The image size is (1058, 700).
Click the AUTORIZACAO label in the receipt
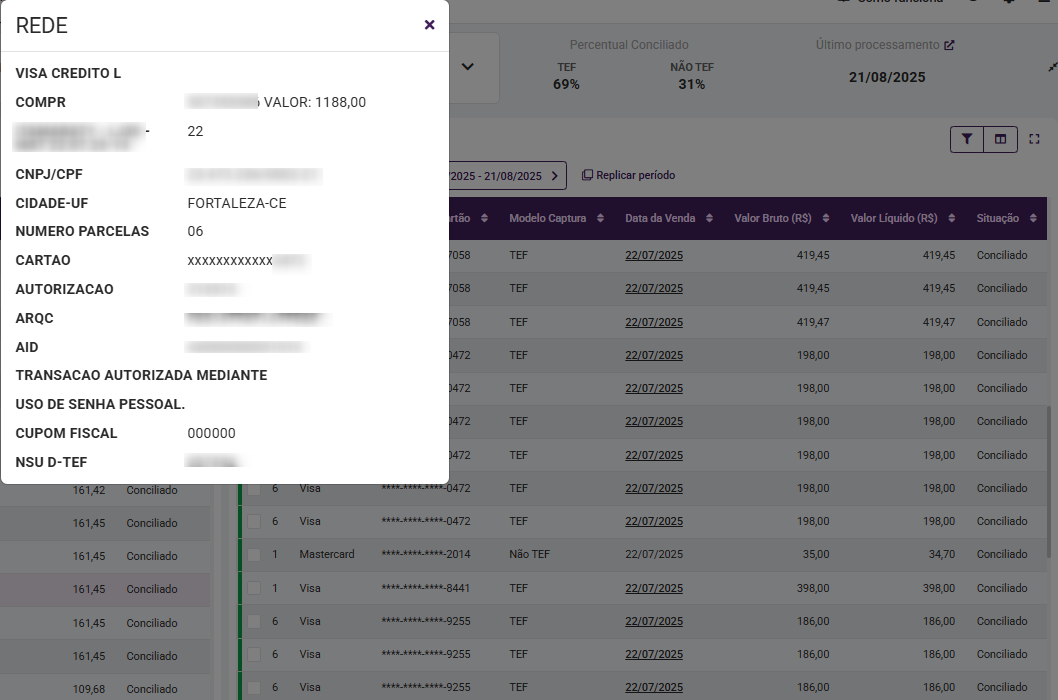(x=65, y=290)
